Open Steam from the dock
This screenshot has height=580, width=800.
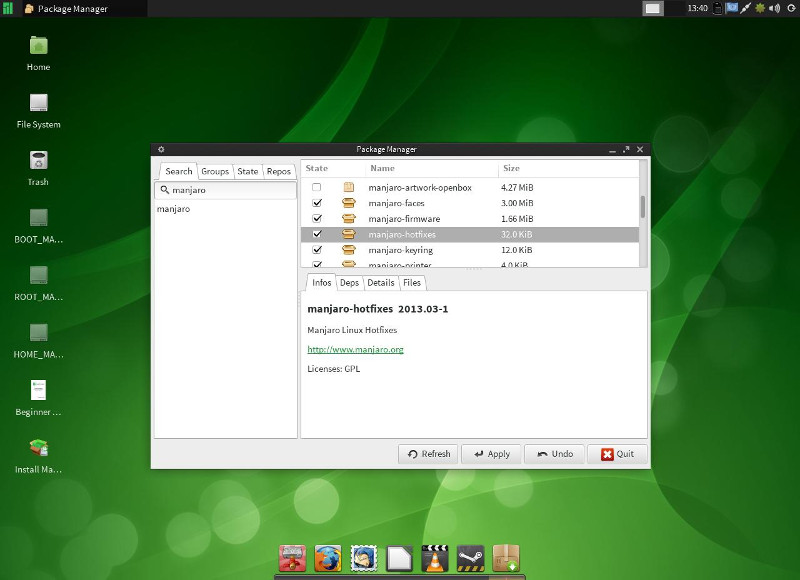coord(471,558)
